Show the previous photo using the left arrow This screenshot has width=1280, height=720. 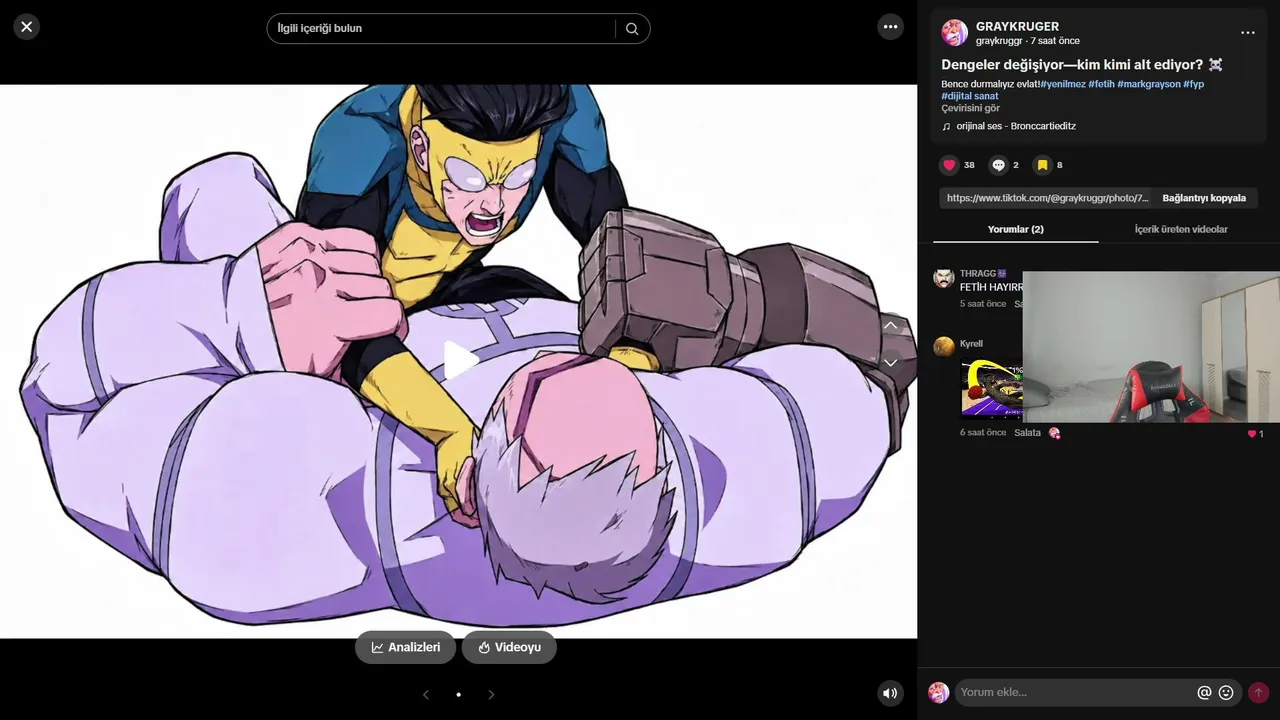tap(426, 694)
